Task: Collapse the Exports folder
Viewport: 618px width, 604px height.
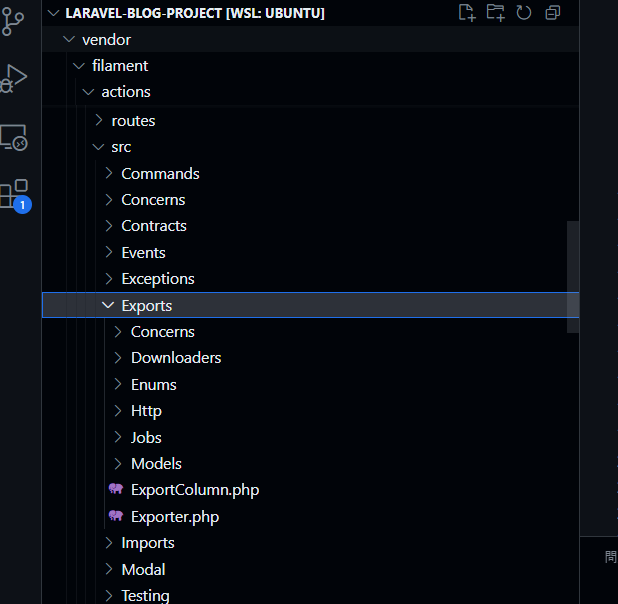Action: [310, 305]
